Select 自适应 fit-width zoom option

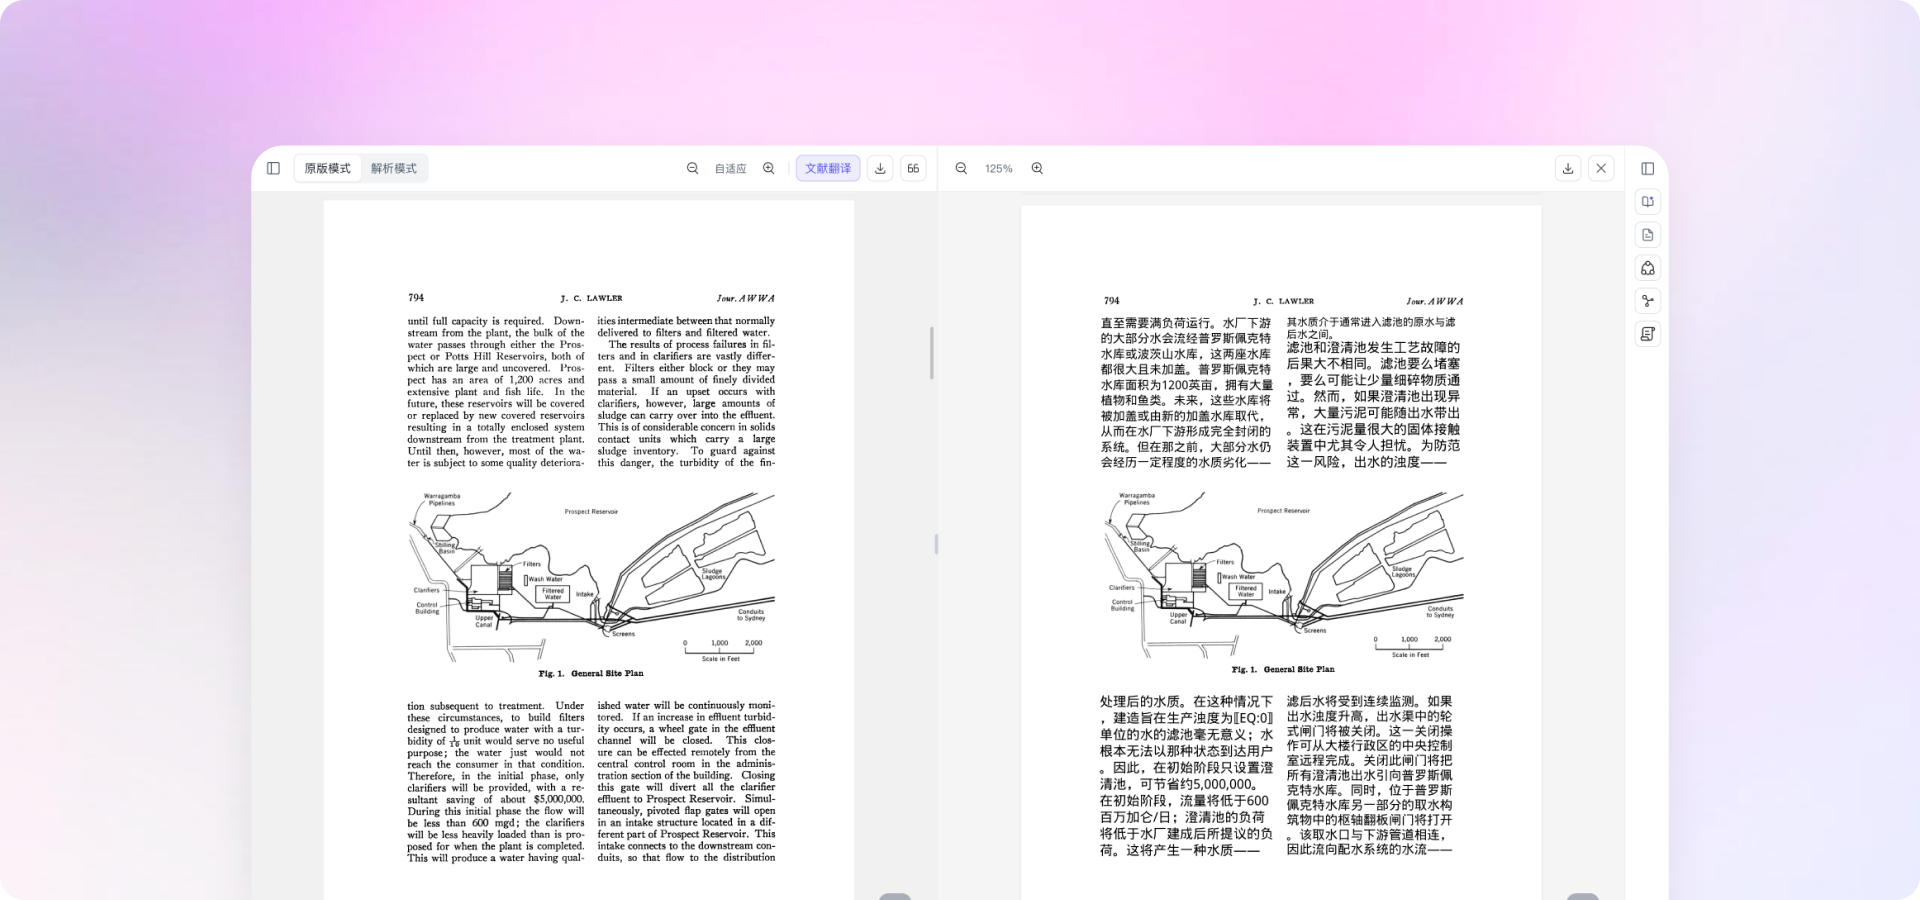point(731,169)
